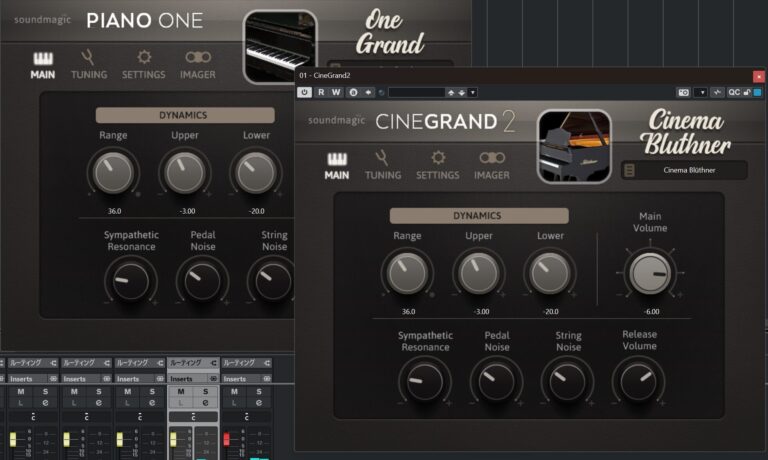Toggle the CineGrand2 plugin power button
Image resolution: width=768 pixels, height=460 pixels.
tap(304, 92)
